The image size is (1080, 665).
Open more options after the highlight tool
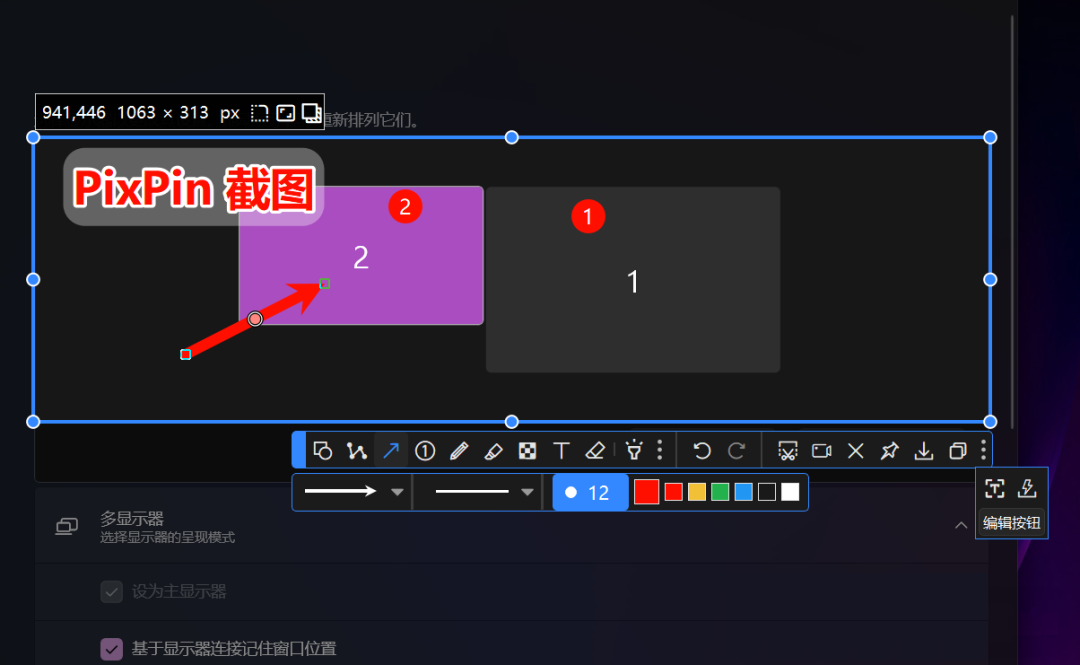pos(659,451)
